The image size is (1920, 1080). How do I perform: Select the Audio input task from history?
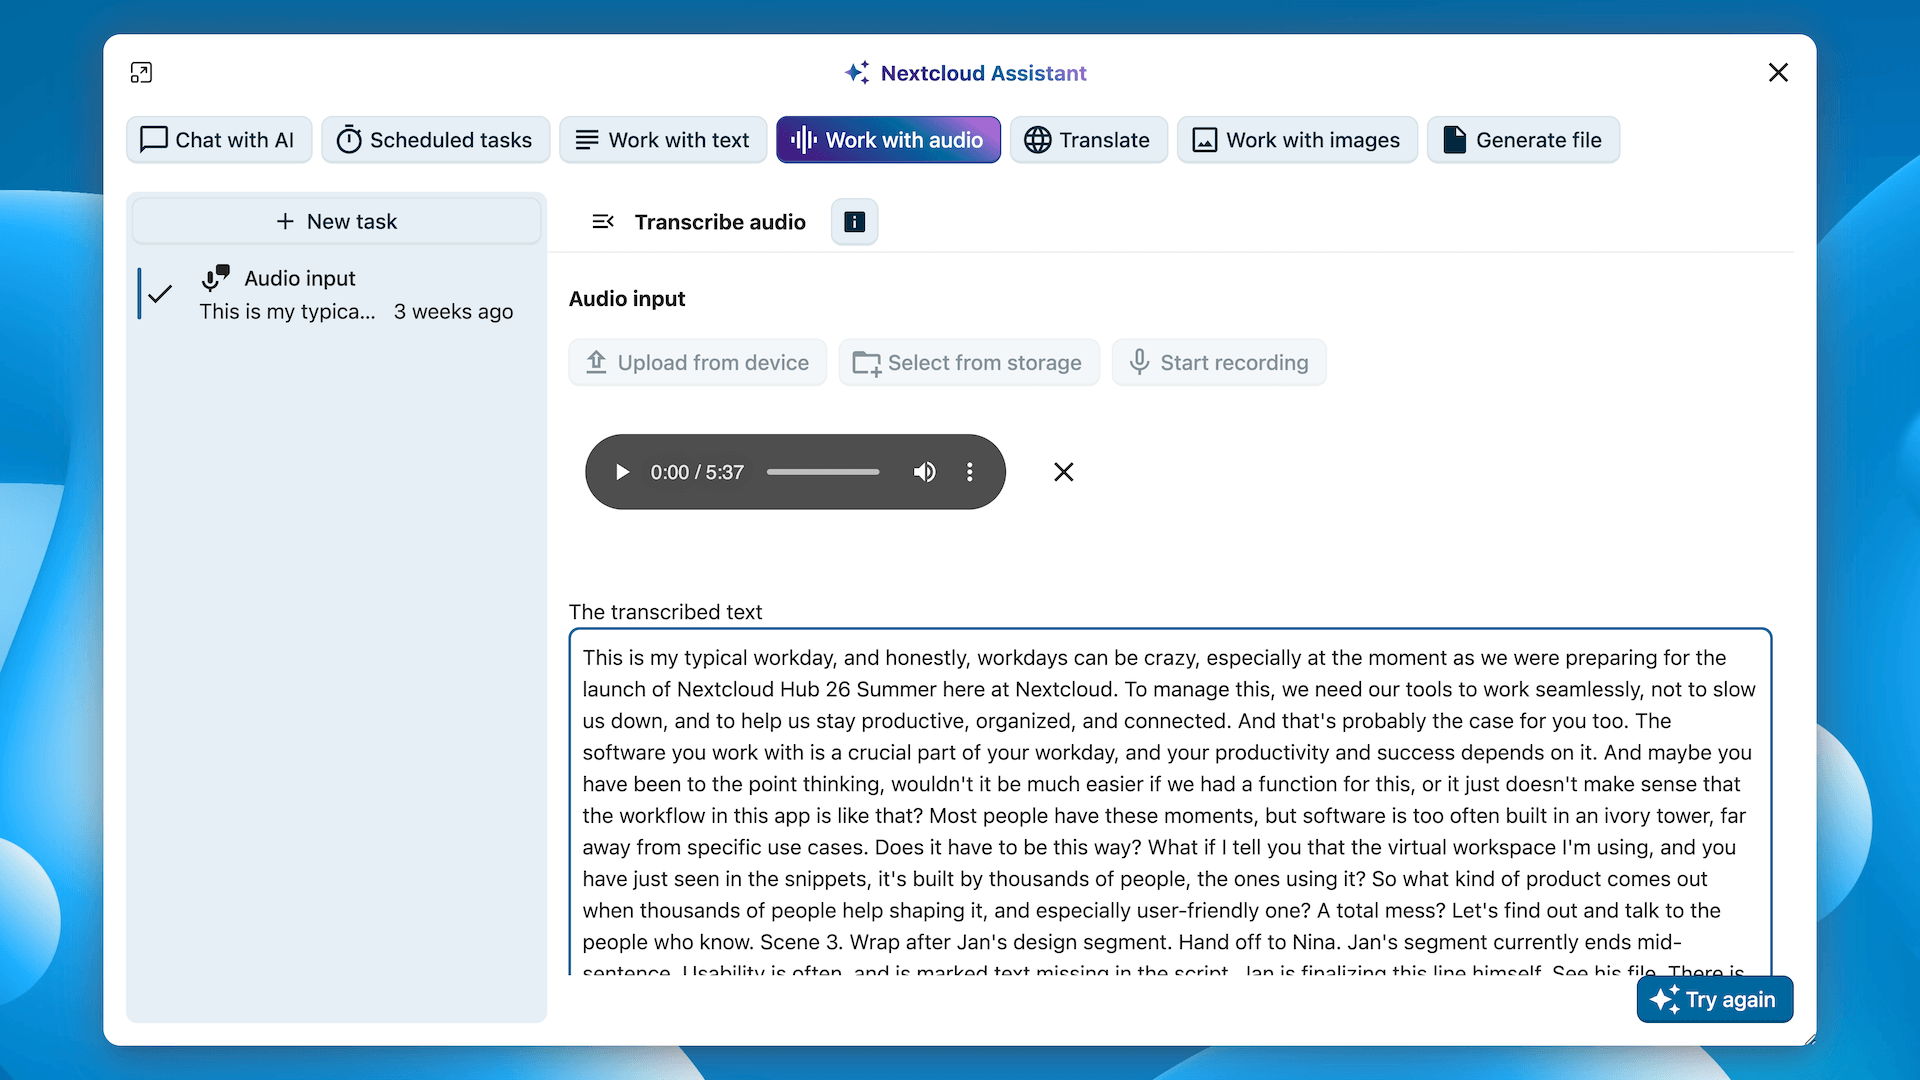click(336, 295)
